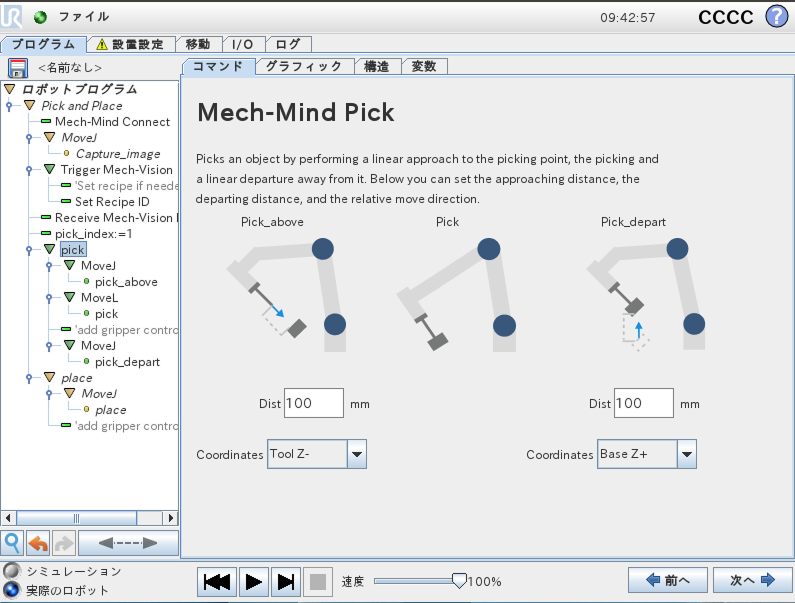Select the highlighted pick tree node
This screenshot has height=603, width=795.
point(73,250)
